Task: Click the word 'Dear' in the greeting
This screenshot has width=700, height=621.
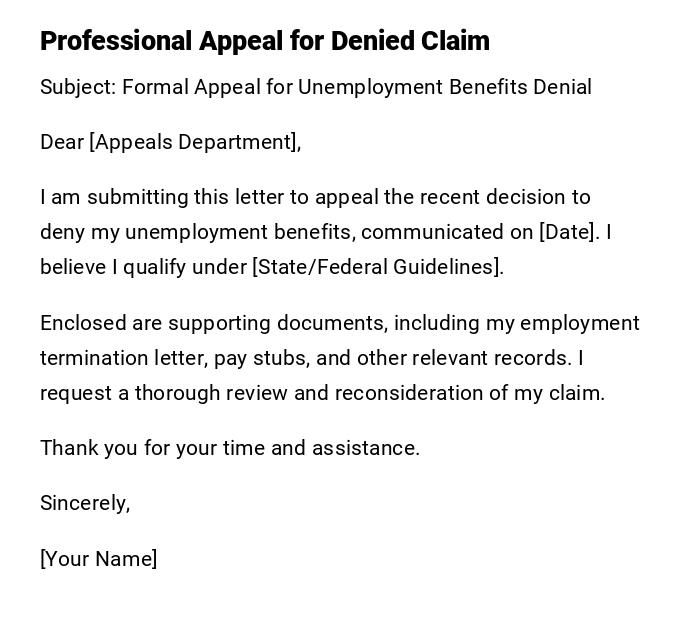Action: (x=62, y=142)
